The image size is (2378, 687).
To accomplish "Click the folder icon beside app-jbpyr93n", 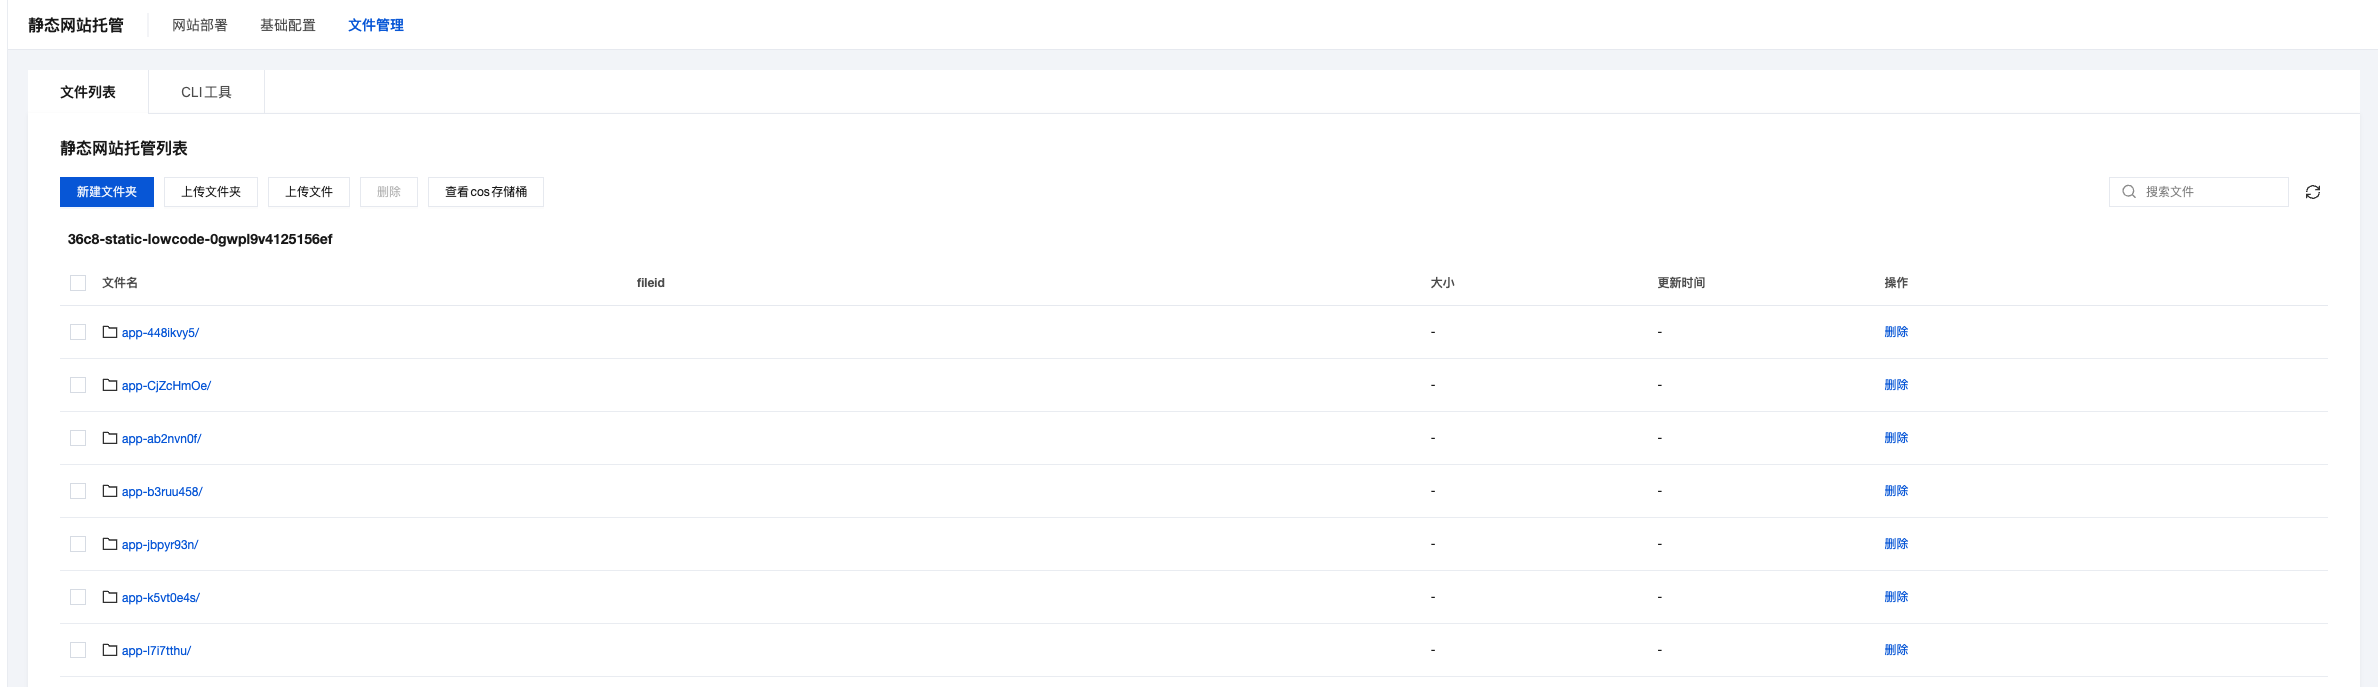I will click(110, 544).
